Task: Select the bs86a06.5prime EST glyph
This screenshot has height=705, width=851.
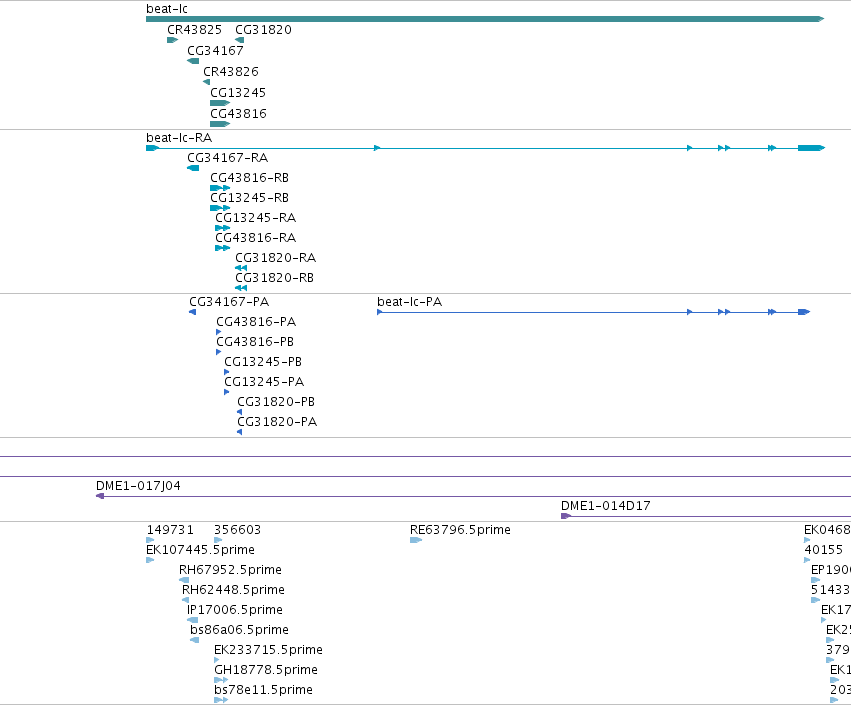Action: click(194, 640)
